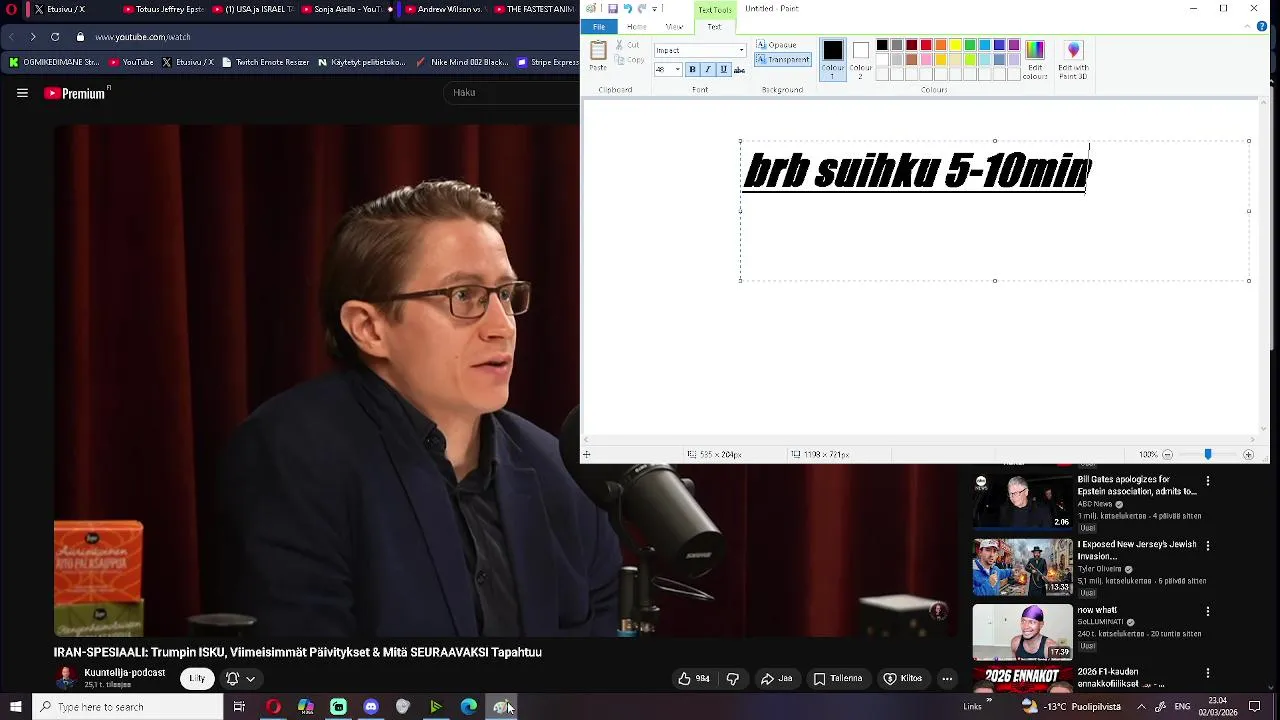This screenshot has width=1280, height=720.
Task: Click the Liity join button
Action: pyautogui.click(x=197, y=678)
